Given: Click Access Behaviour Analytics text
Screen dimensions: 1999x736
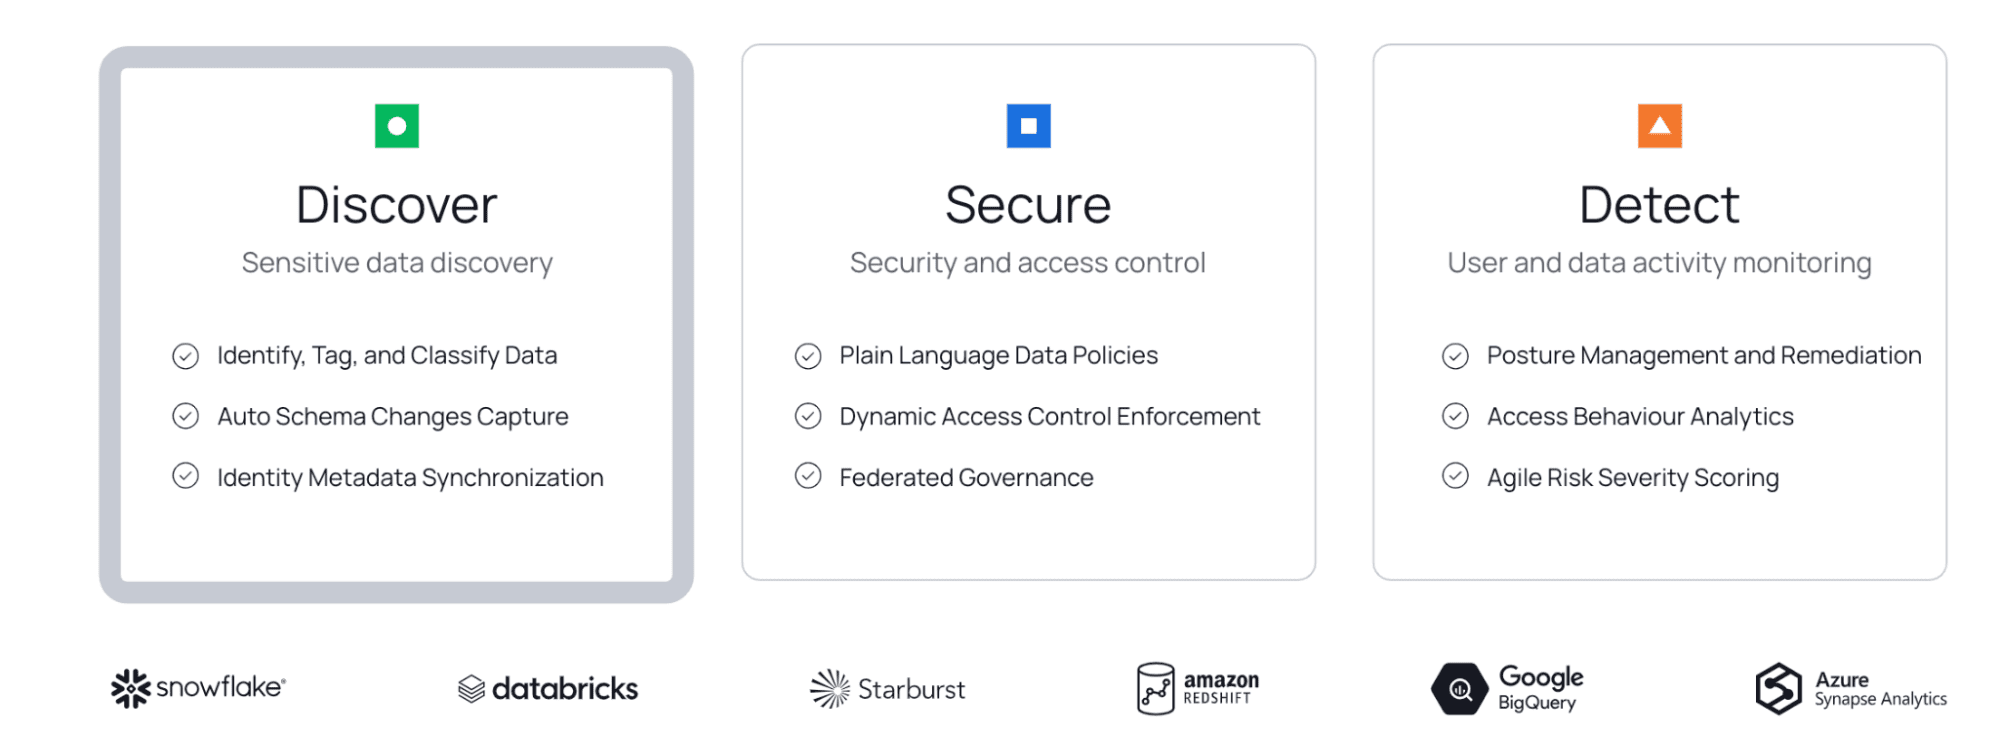Looking at the screenshot, I should pos(1640,417).
